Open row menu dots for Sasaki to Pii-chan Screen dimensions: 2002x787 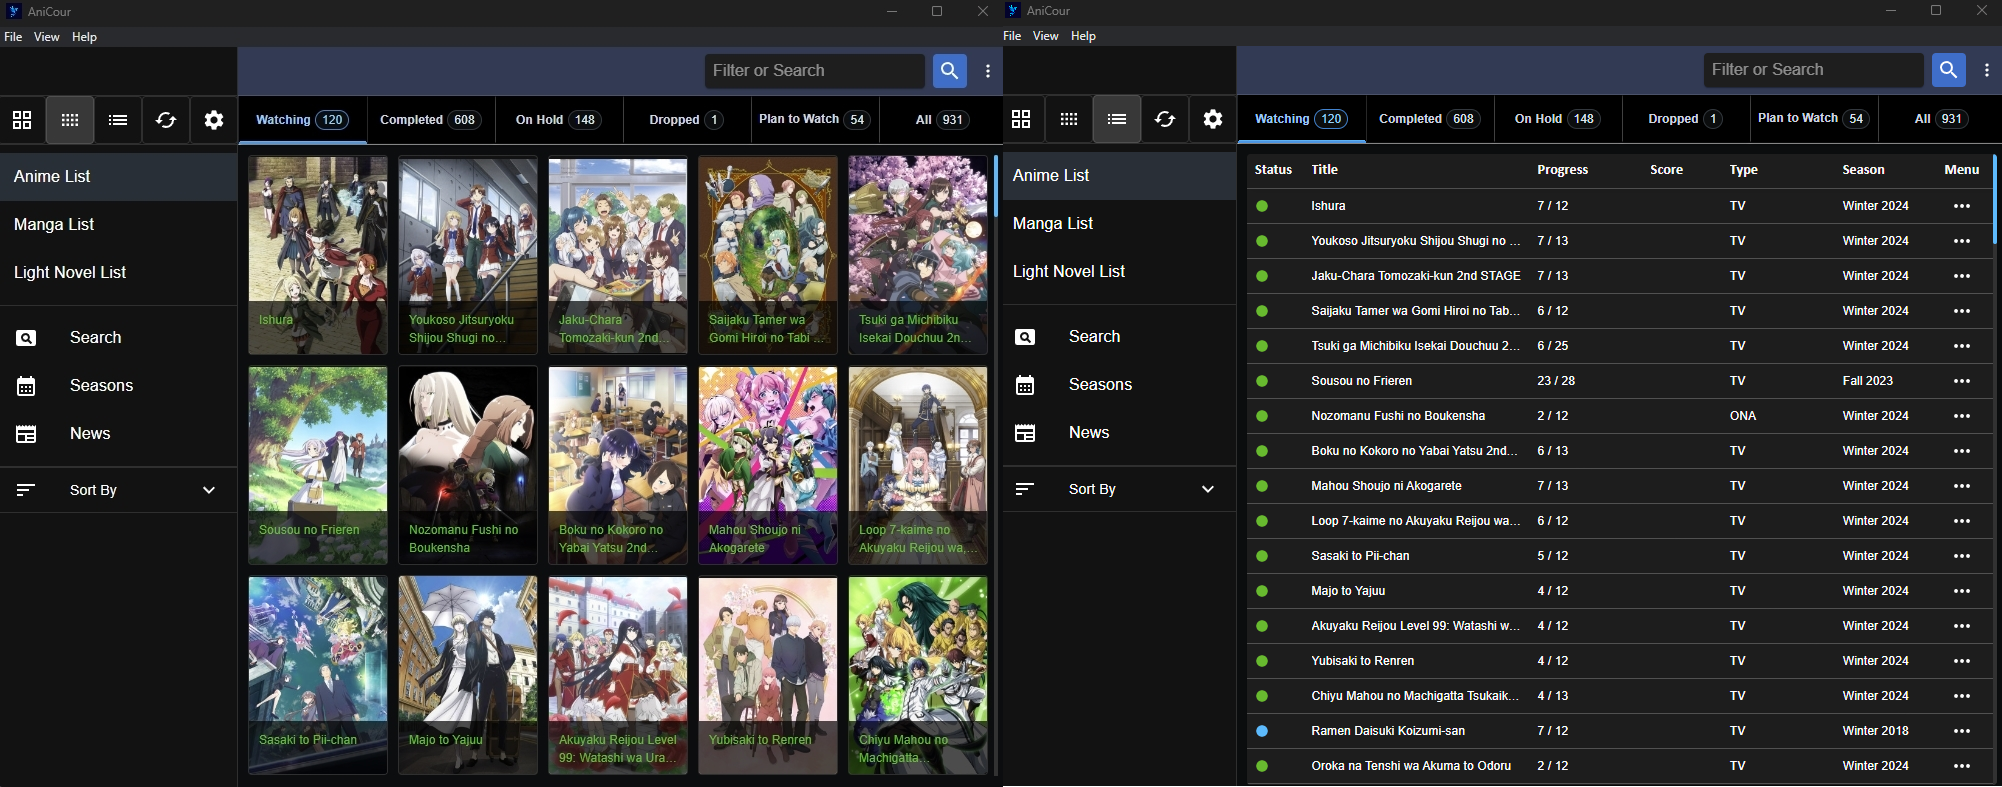pyautogui.click(x=1962, y=556)
